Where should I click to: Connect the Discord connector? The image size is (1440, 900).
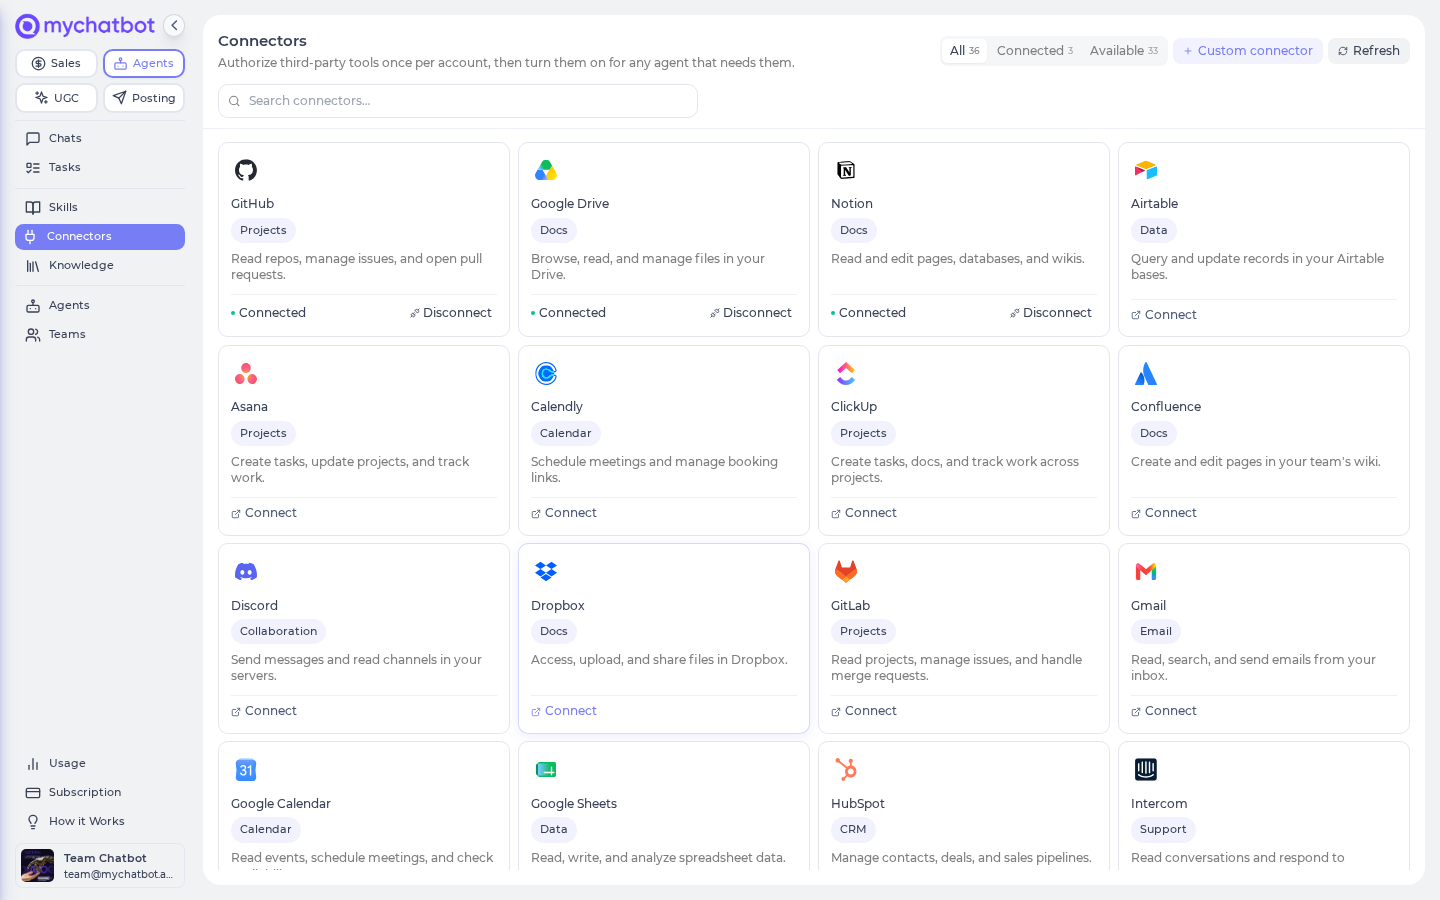click(x=264, y=711)
